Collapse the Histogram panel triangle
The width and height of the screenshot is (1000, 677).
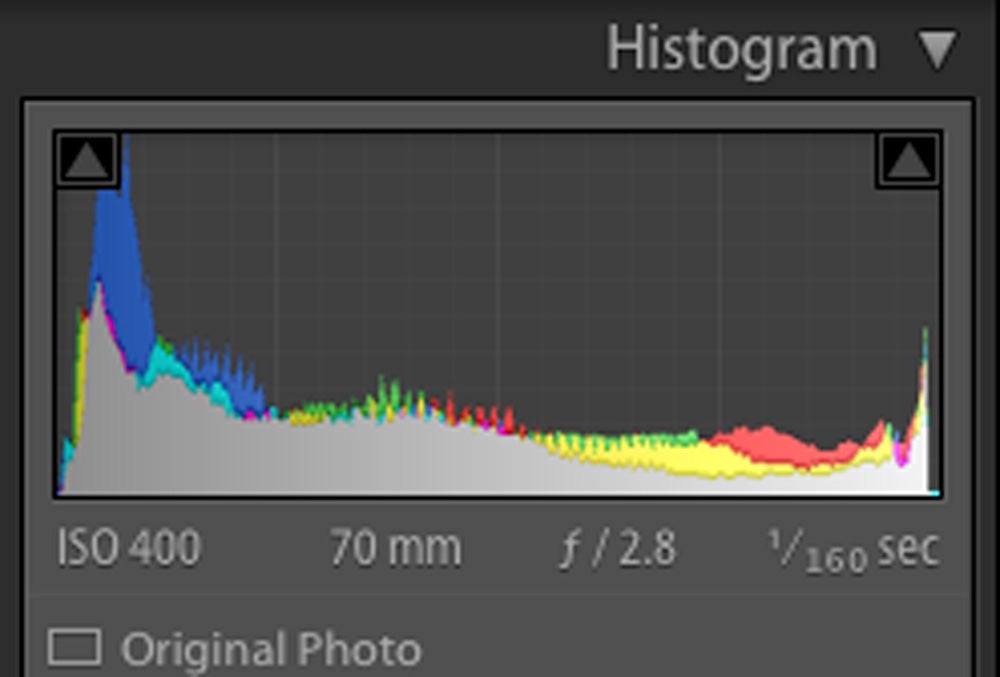937,49
